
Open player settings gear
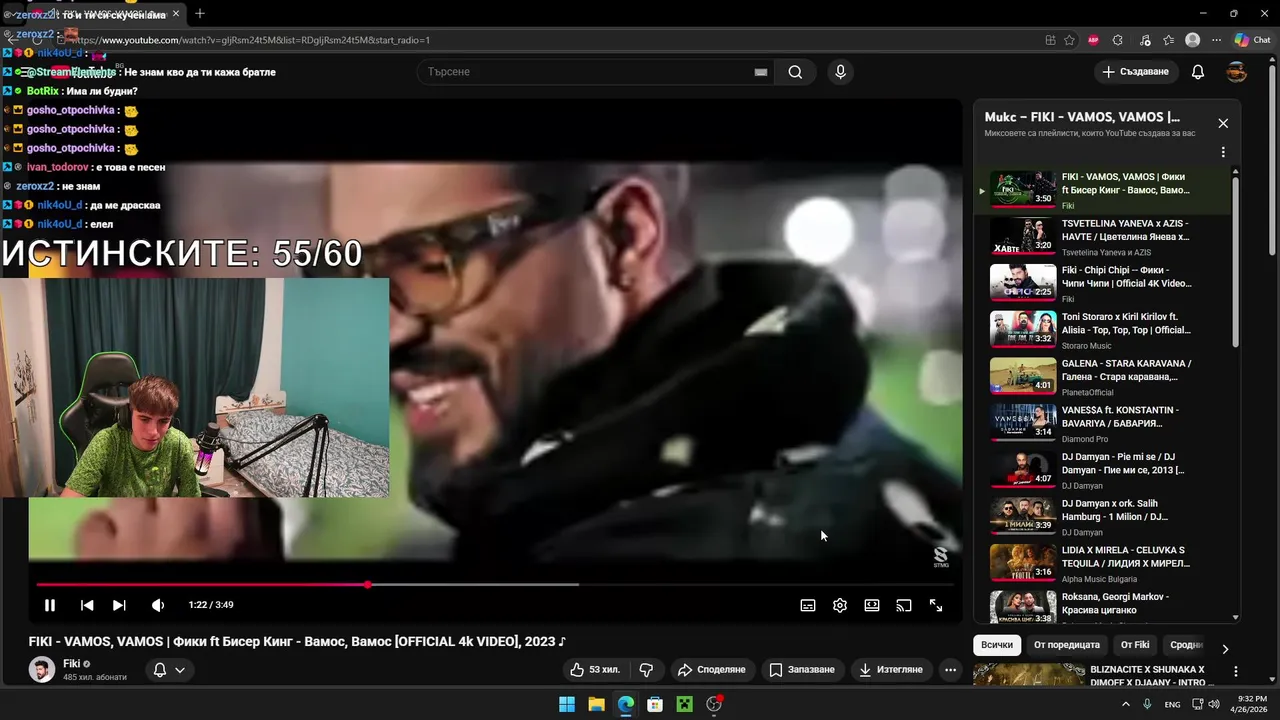[x=840, y=605]
